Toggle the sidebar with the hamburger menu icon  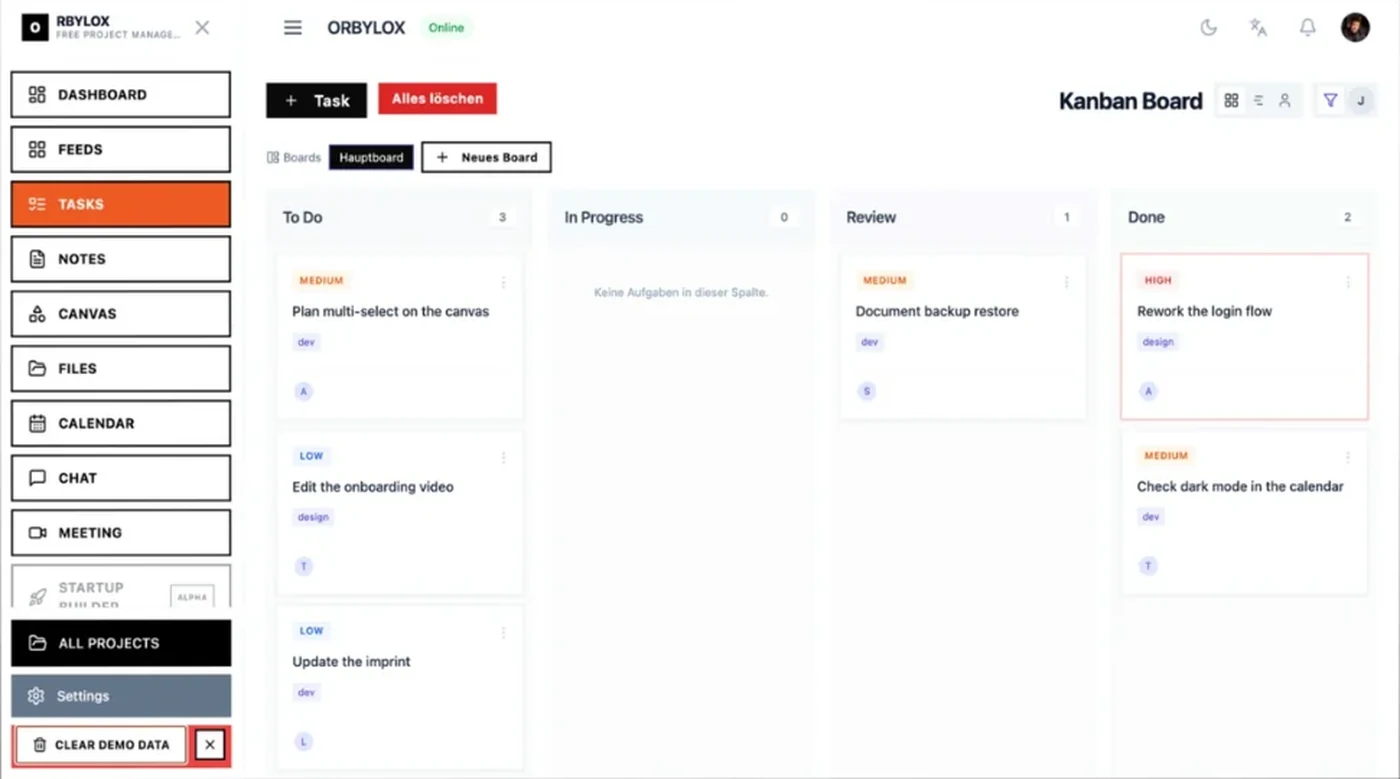292,28
